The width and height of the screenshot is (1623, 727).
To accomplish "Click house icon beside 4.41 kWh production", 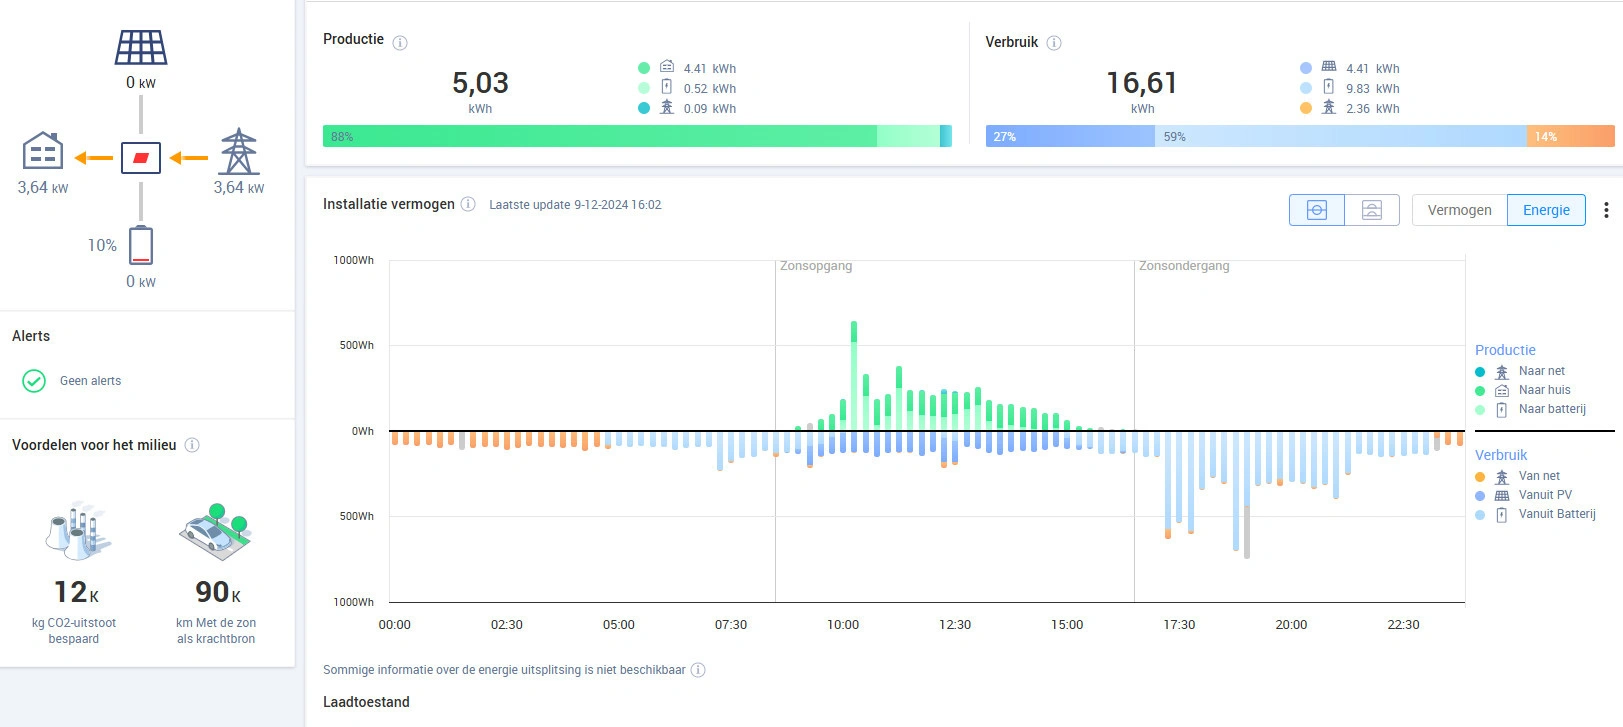I will tap(667, 67).
